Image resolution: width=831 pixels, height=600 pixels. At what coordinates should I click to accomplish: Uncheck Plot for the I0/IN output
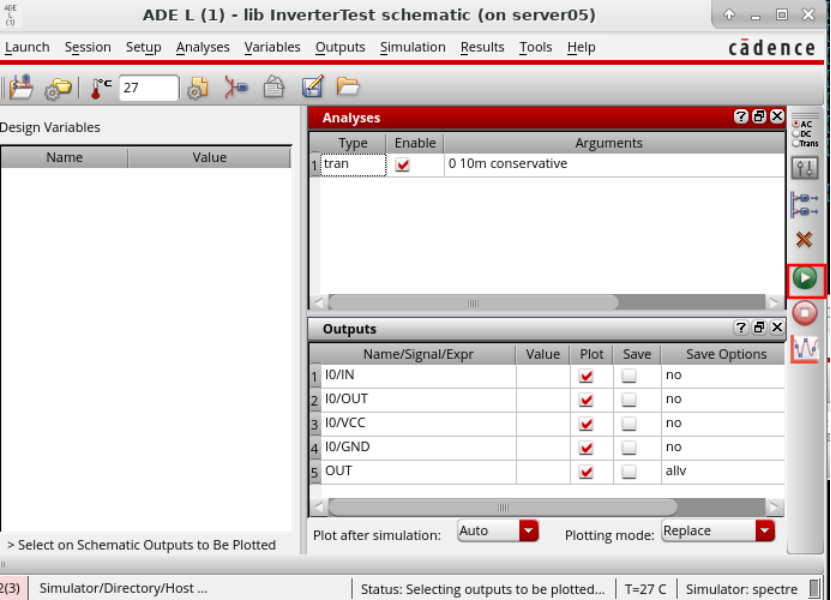click(x=586, y=376)
